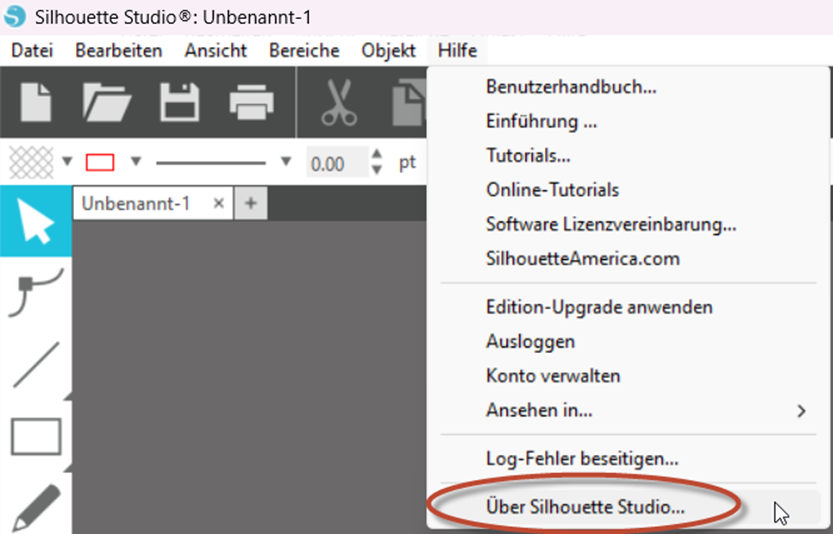
Task: Expand the line style dropdown
Action: tap(286, 162)
